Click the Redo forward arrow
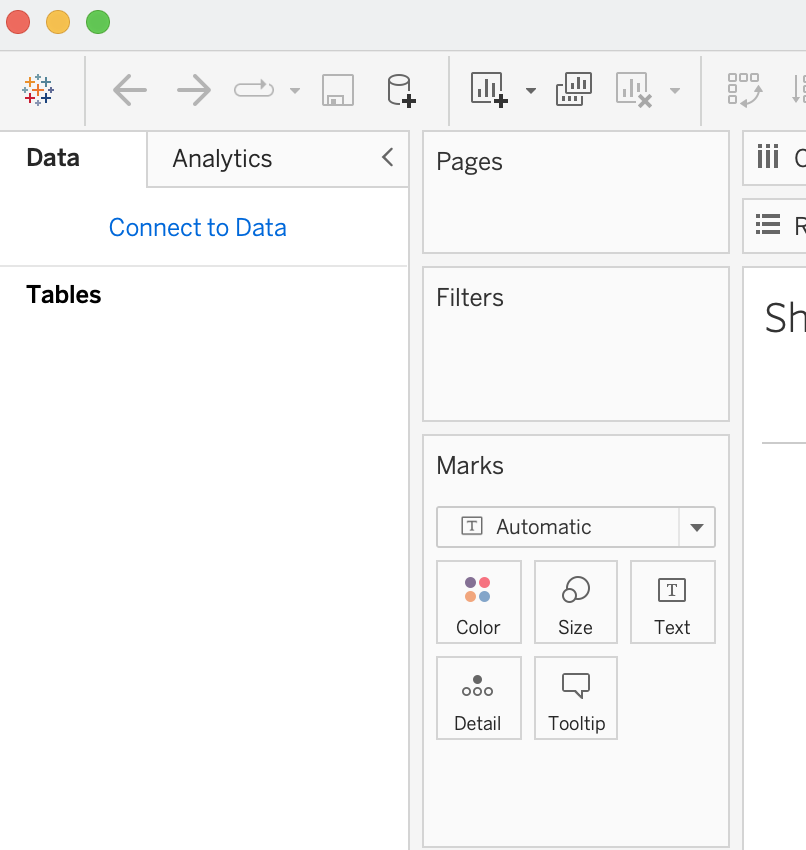 click(x=194, y=90)
